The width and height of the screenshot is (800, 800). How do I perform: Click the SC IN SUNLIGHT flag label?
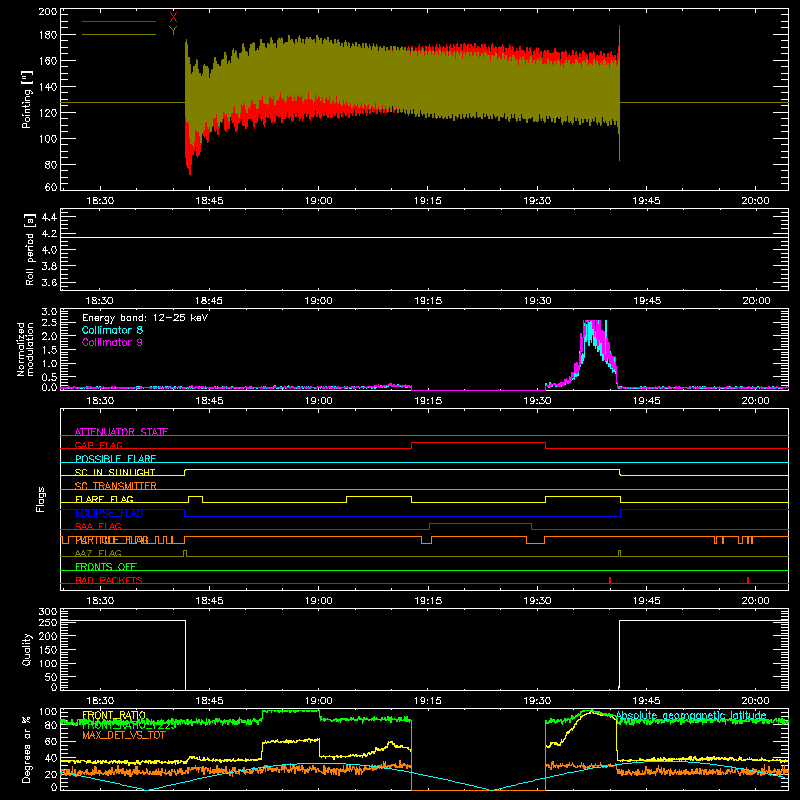[115, 472]
